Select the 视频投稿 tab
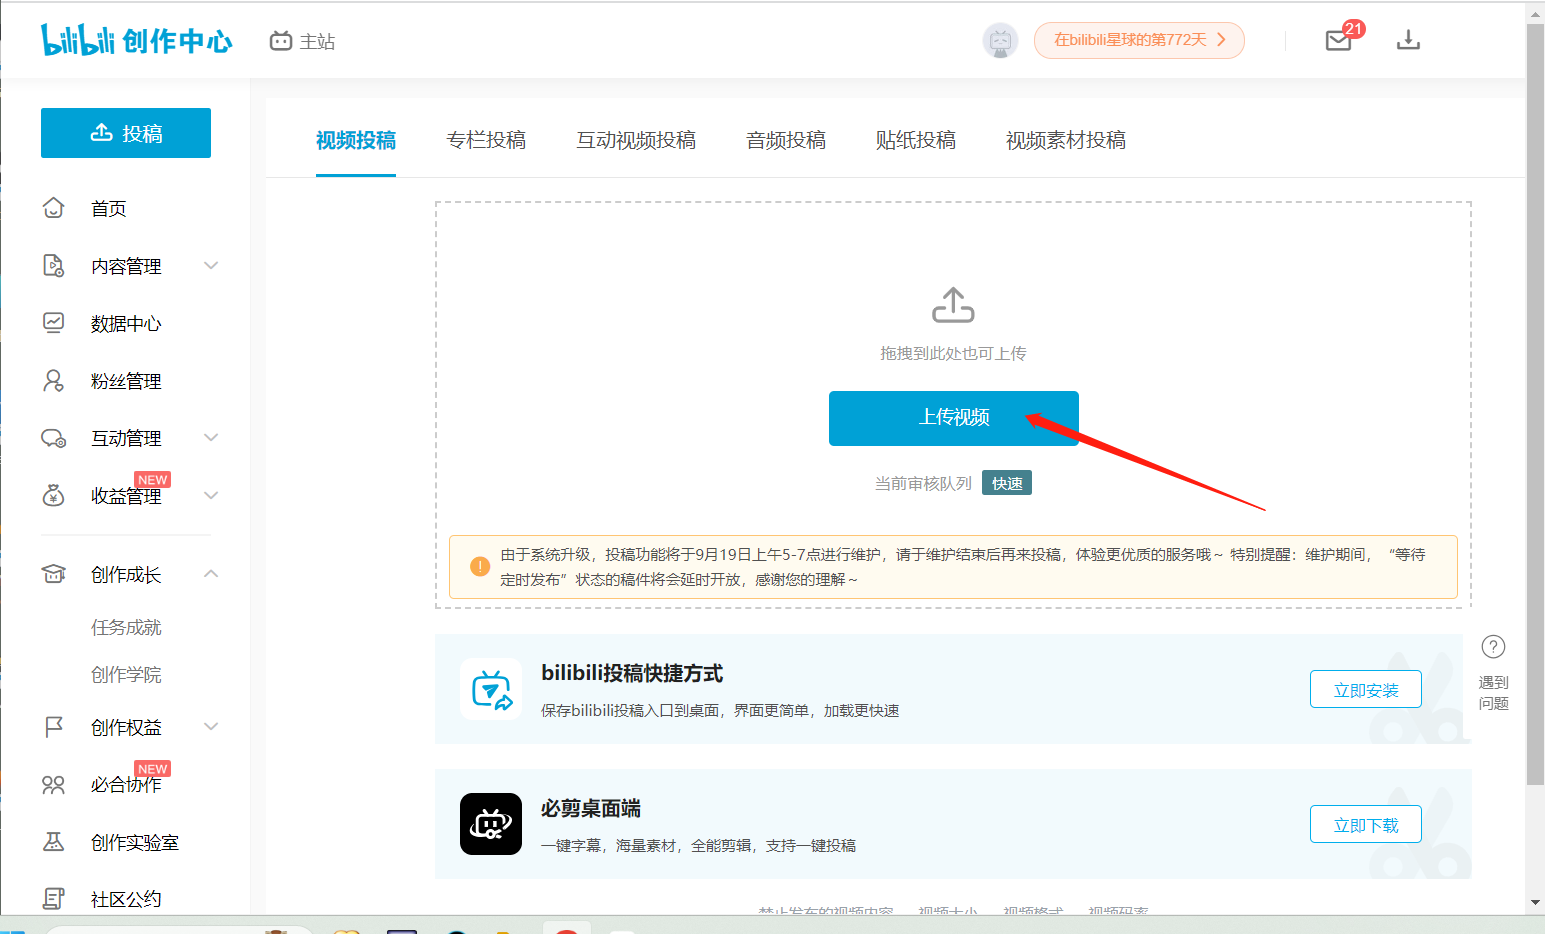Screen dimensions: 1545x934 tap(356, 140)
